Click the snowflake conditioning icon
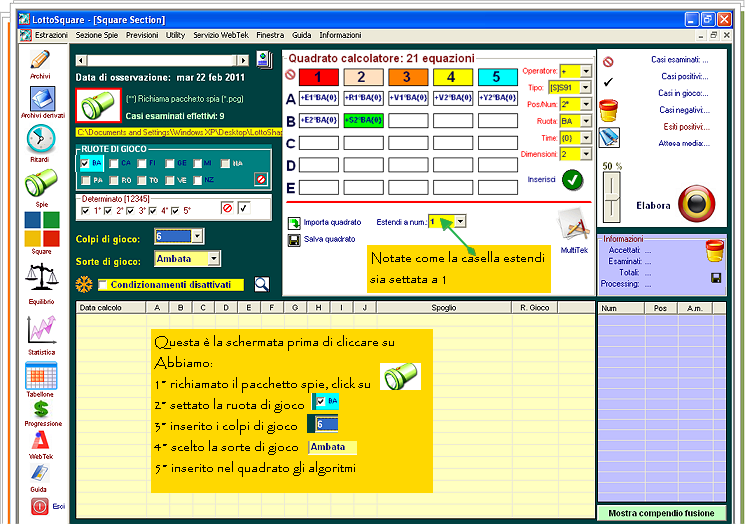745x524 pixels. point(84,285)
